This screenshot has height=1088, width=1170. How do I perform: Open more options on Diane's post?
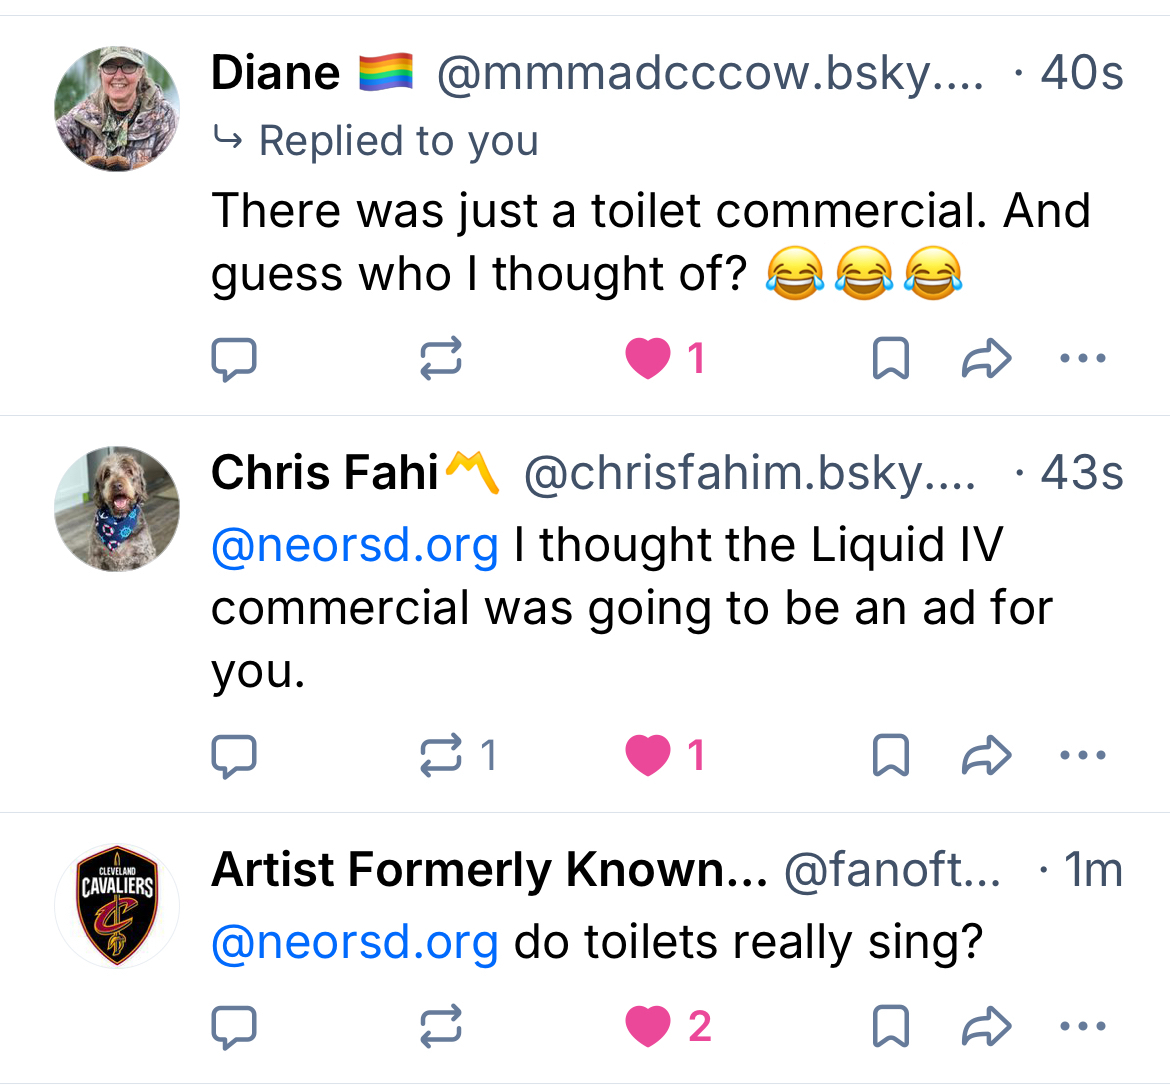click(1082, 358)
